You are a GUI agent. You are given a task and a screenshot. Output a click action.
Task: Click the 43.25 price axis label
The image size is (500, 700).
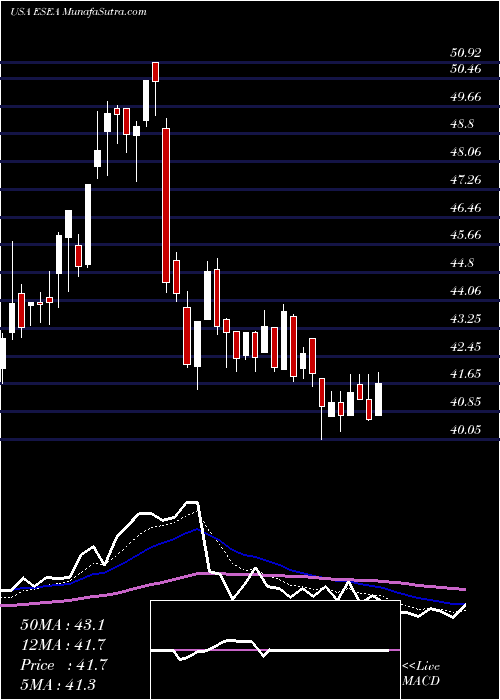point(466,319)
